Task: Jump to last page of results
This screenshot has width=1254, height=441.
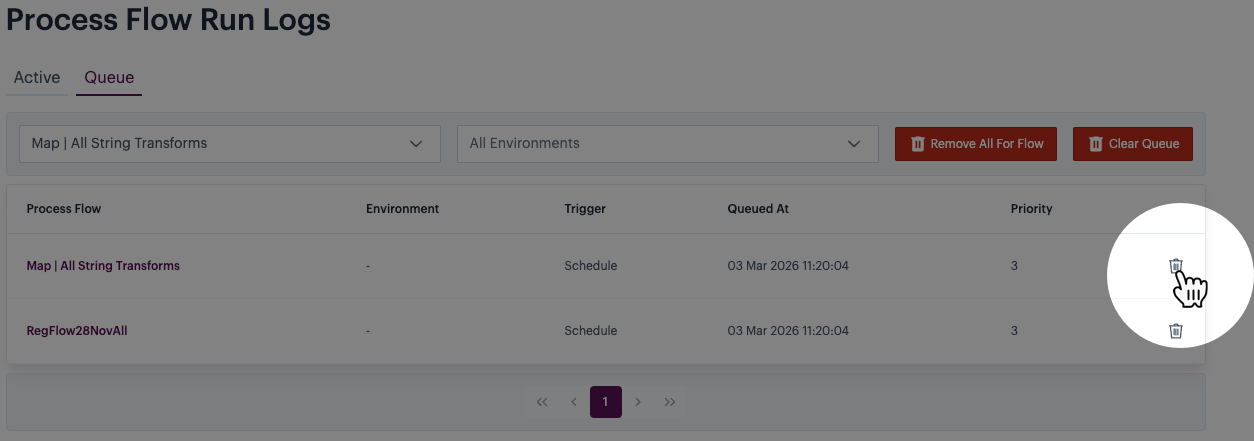Action: [670, 402]
